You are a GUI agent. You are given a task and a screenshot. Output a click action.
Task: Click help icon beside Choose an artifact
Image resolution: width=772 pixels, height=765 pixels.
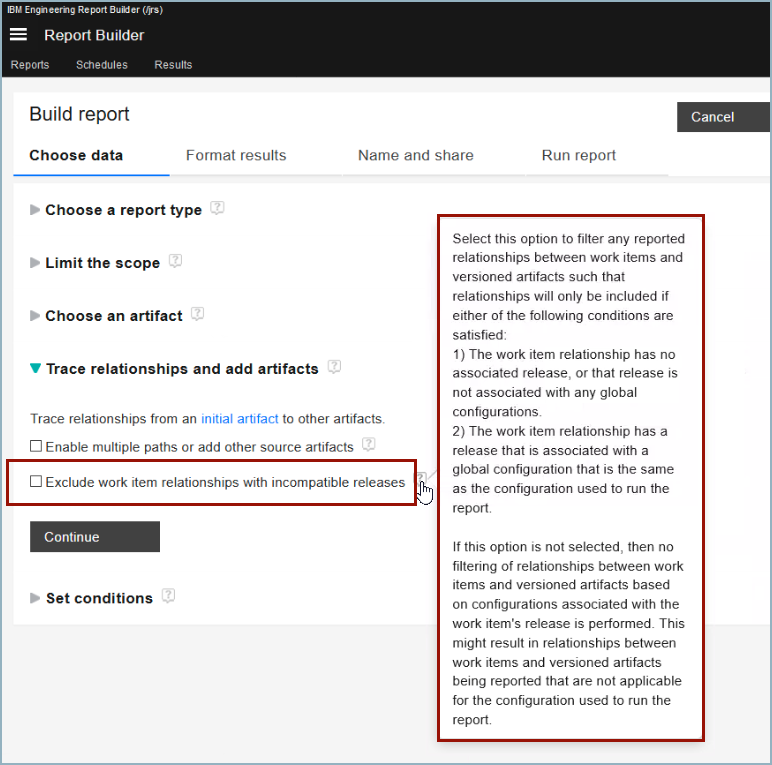point(198,314)
